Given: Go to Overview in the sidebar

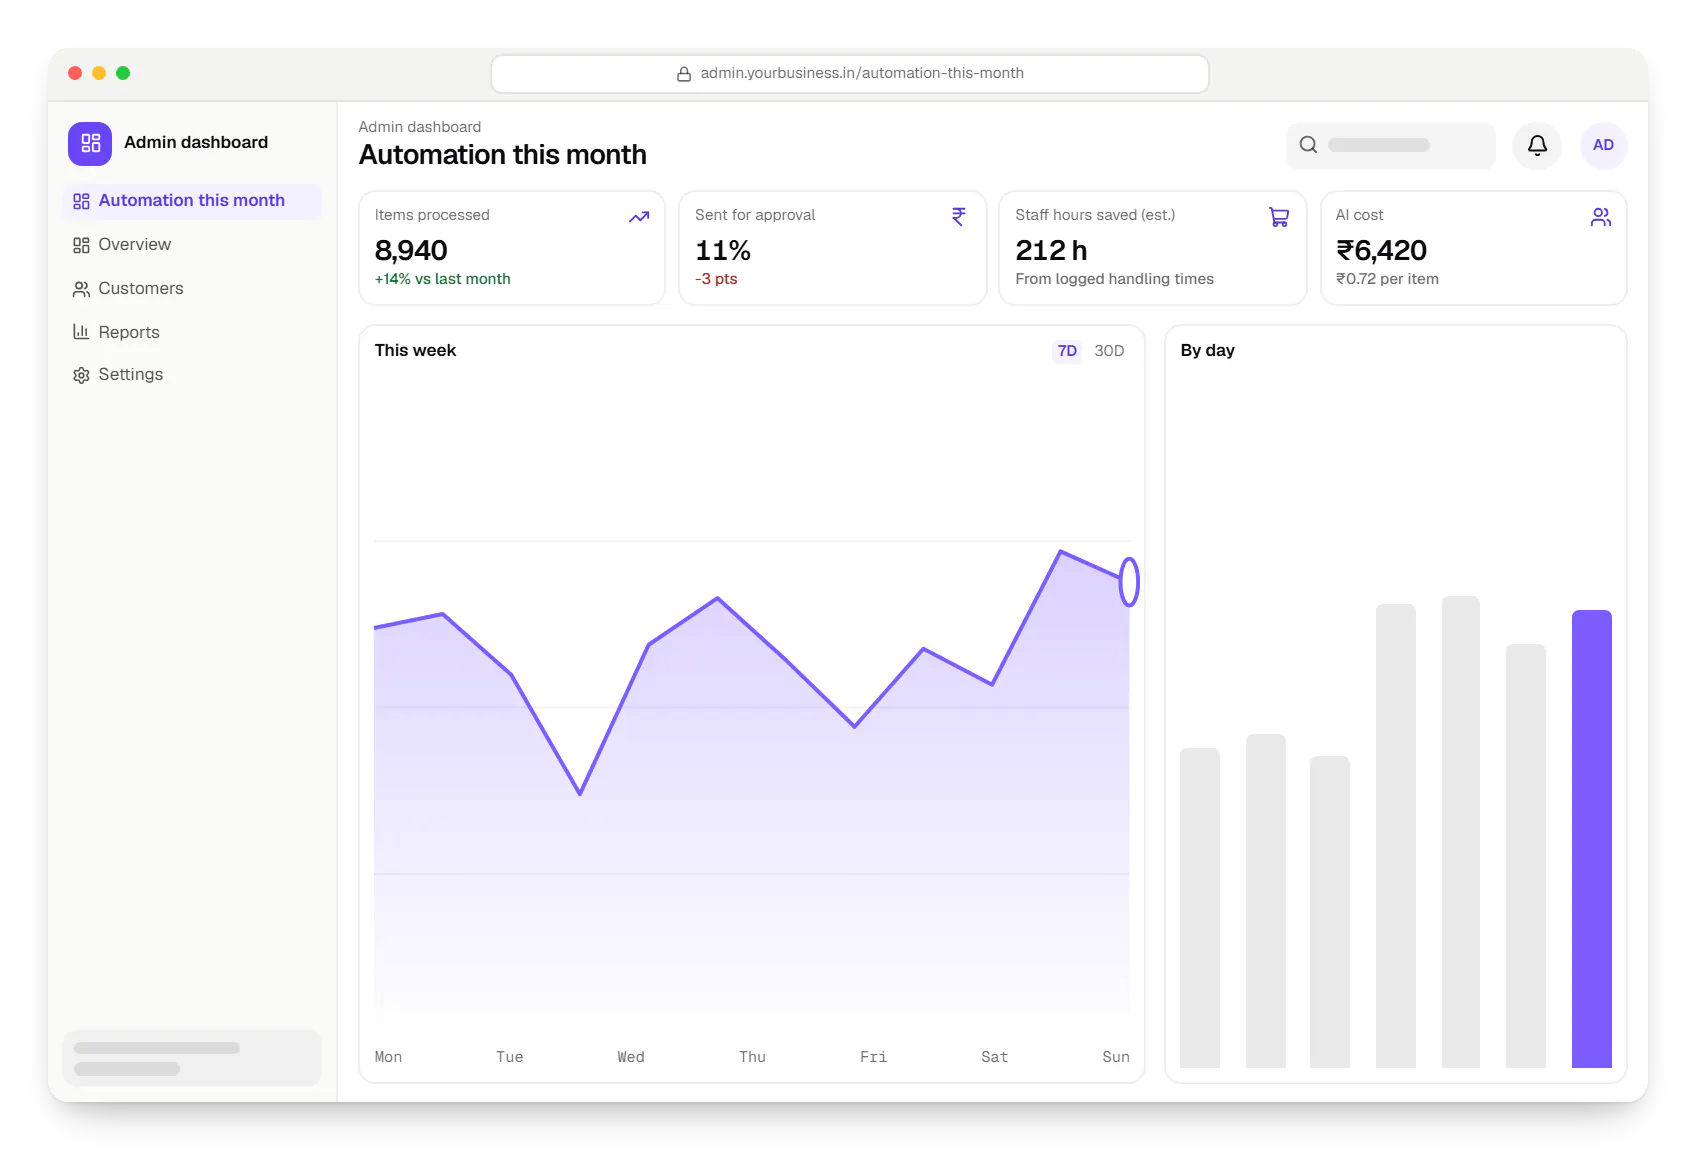Looking at the screenshot, I should (192, 245).
